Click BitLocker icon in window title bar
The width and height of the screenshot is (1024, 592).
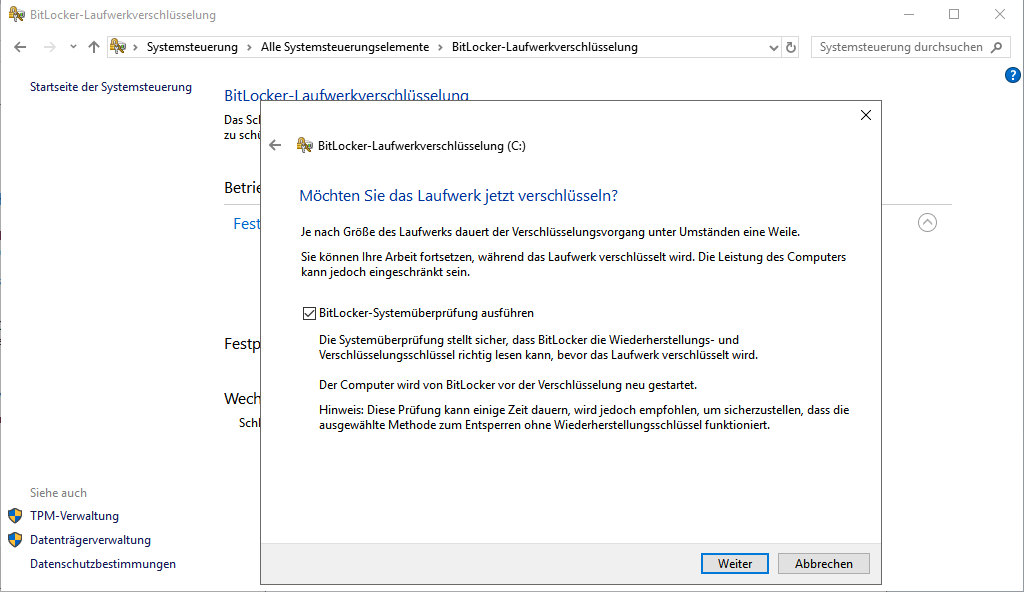(17, 14)
